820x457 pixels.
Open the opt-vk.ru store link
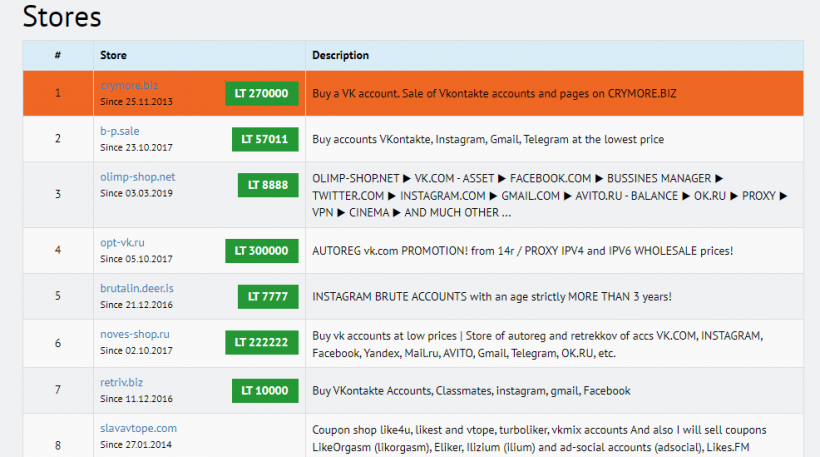[122, 243]
